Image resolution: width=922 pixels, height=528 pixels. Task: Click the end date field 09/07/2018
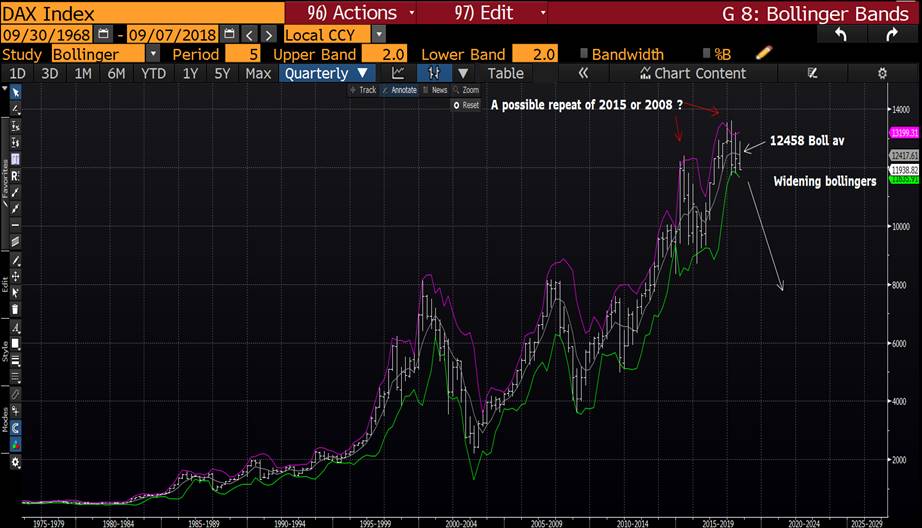coord(172,35)
